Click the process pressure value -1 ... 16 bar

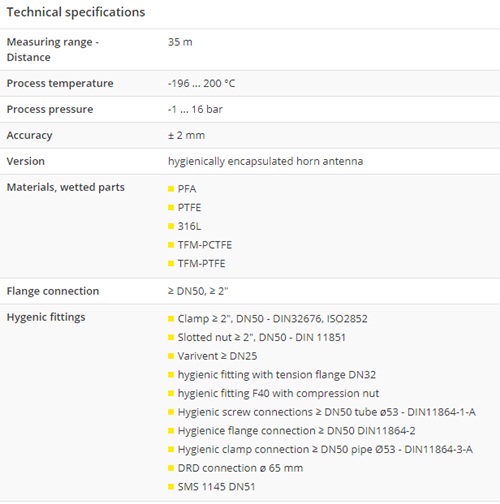[x=195, y=109]
